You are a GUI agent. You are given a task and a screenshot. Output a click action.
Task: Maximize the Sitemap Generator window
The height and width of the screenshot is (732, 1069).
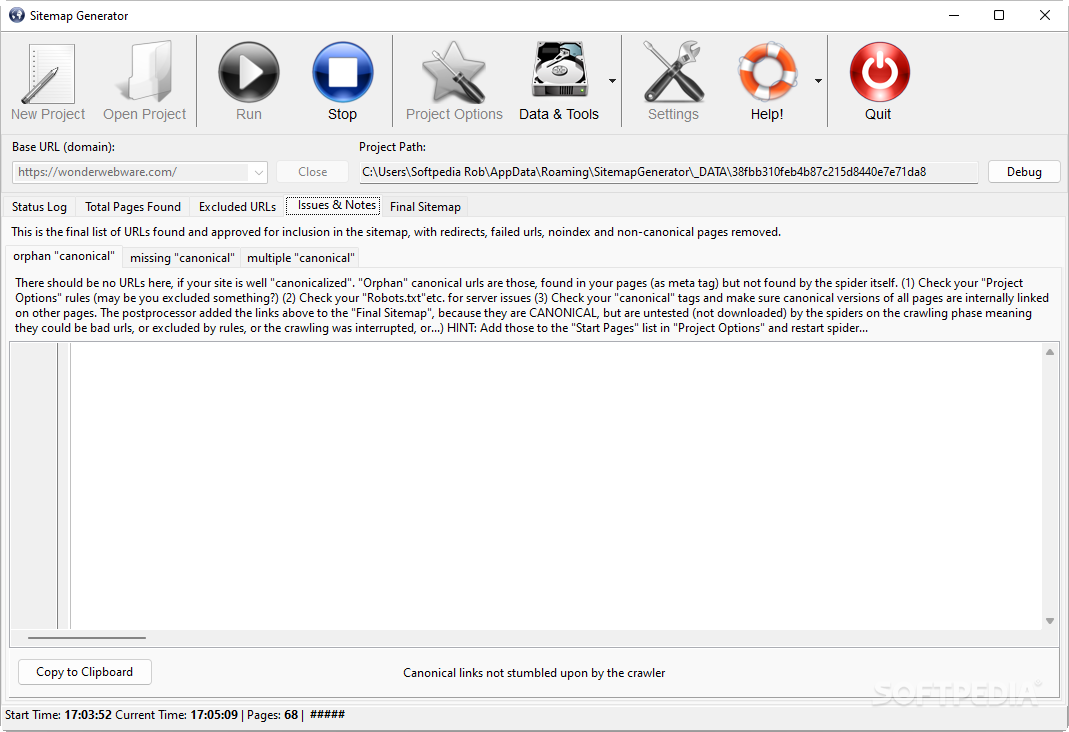click(x=999, y=15)
